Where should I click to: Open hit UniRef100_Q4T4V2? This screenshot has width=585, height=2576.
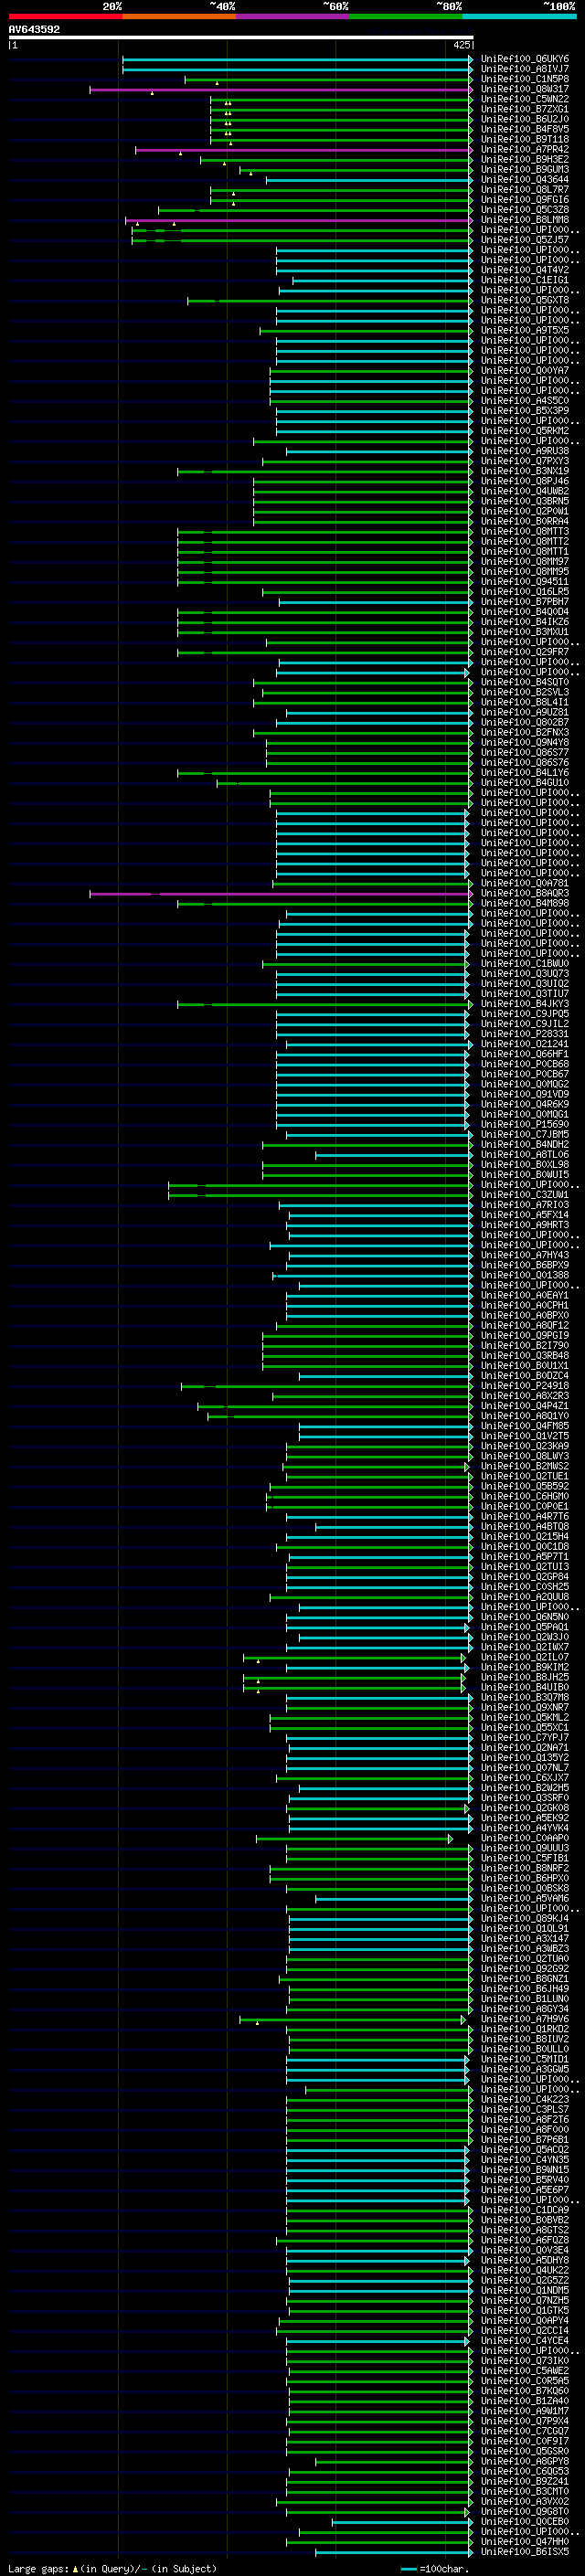click(525, 269)
